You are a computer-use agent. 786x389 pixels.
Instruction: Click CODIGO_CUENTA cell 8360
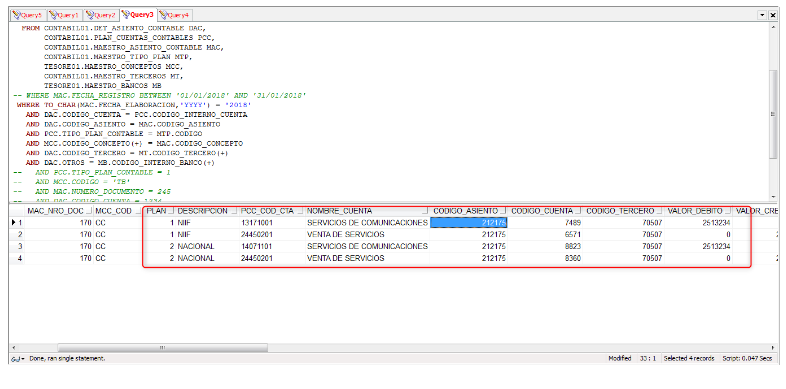(545, 259)
